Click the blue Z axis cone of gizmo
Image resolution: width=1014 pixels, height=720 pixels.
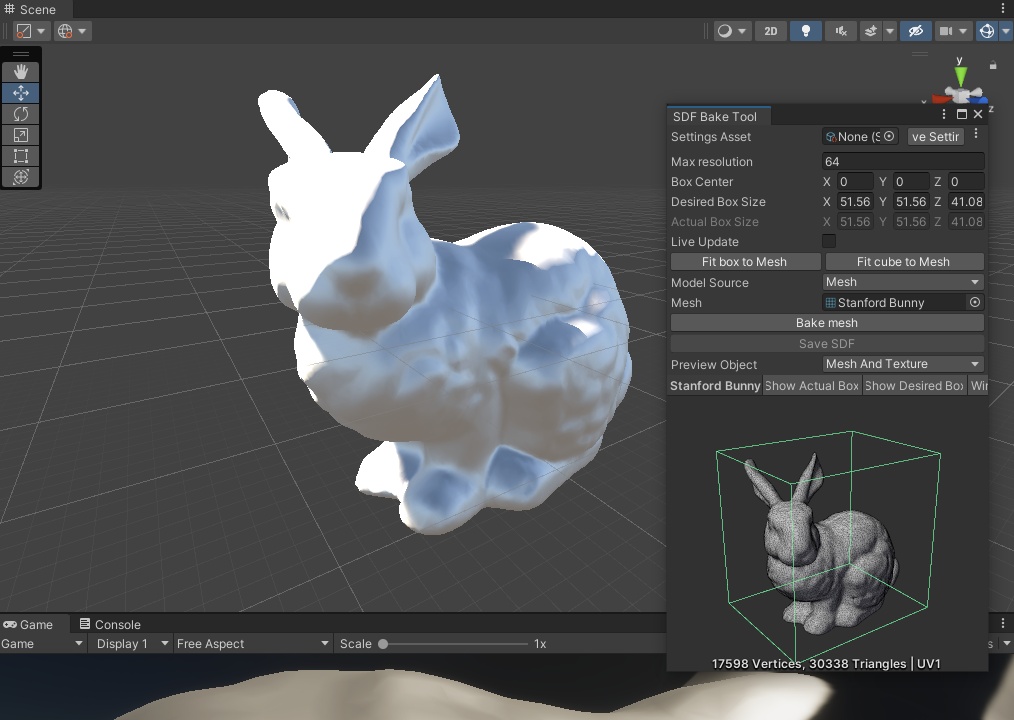tap(978, 99)
